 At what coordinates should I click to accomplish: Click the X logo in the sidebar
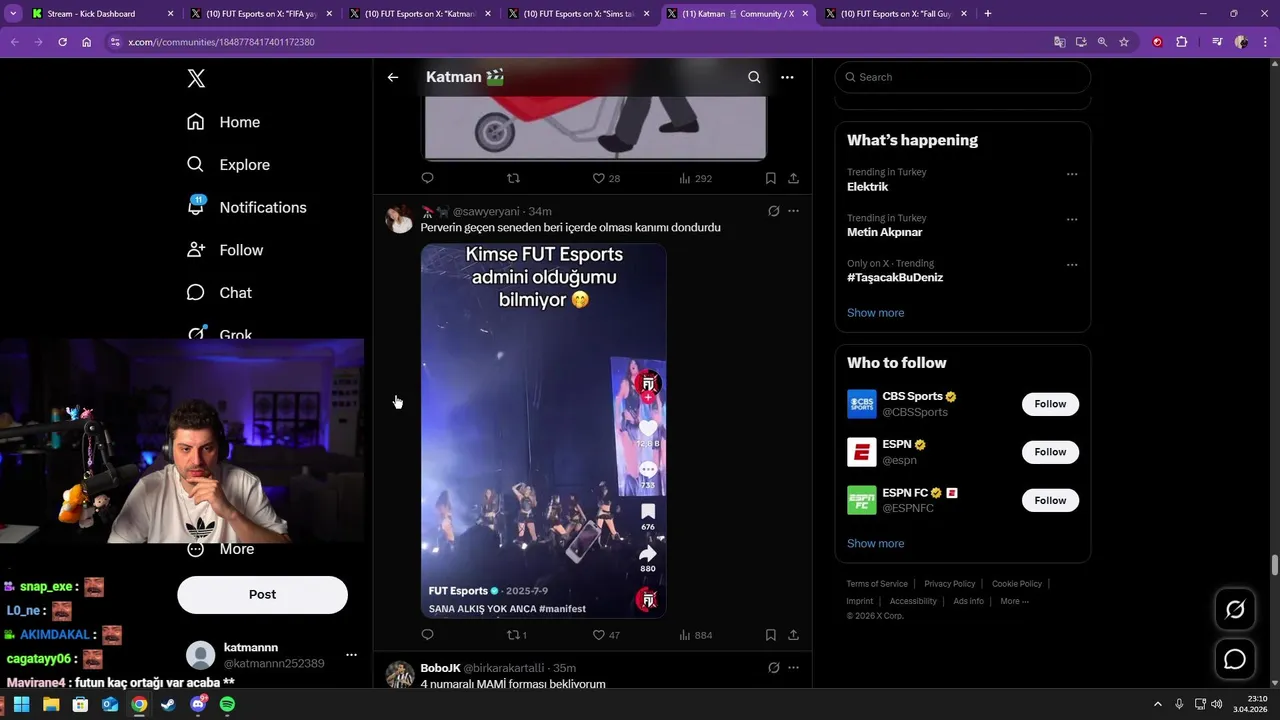[x=196, y=79]
